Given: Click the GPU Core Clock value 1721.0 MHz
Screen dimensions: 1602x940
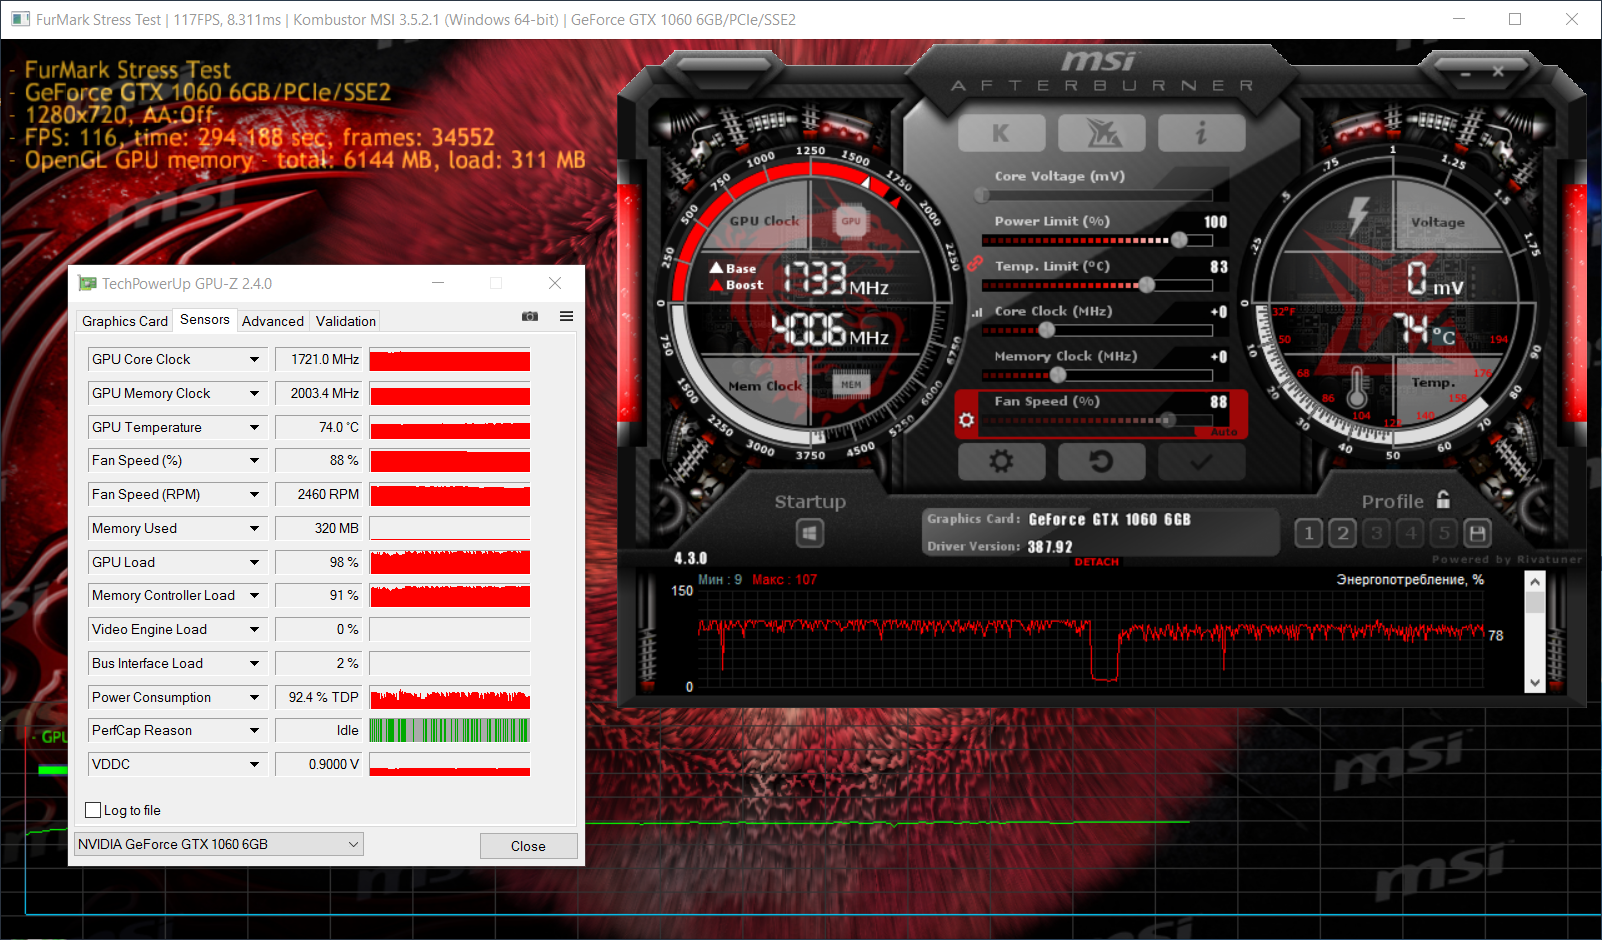Looking at the screenshot, I should (320, 359).
